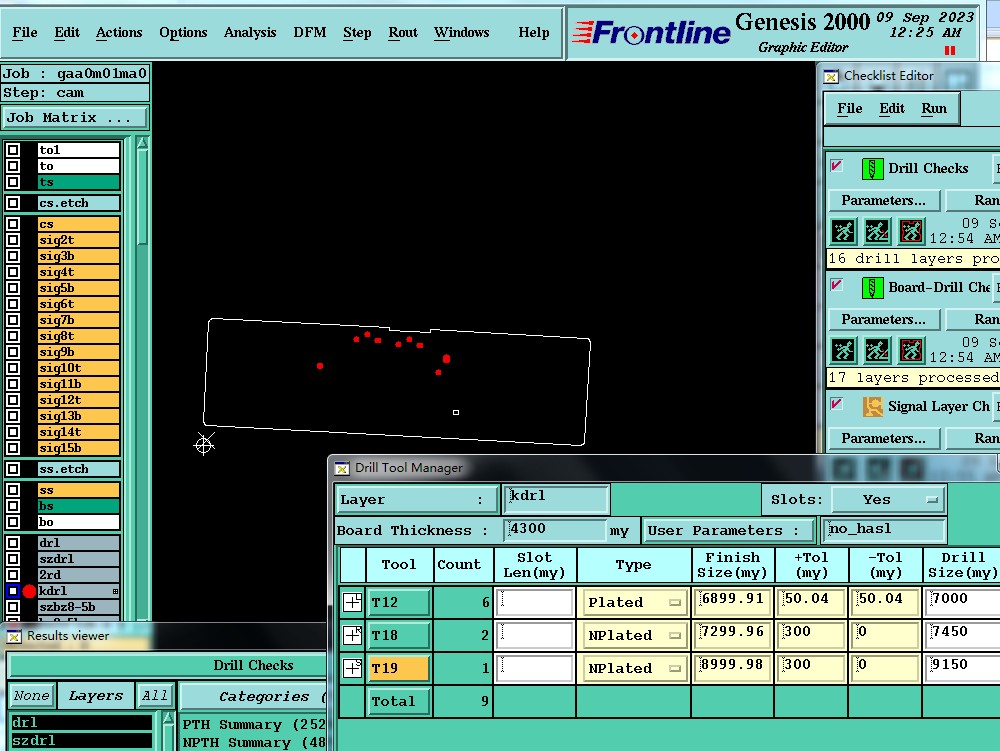This screenshot has width=1000, height=751.
Task: Click the plus icon for tool T19
Action: [352, 668]
